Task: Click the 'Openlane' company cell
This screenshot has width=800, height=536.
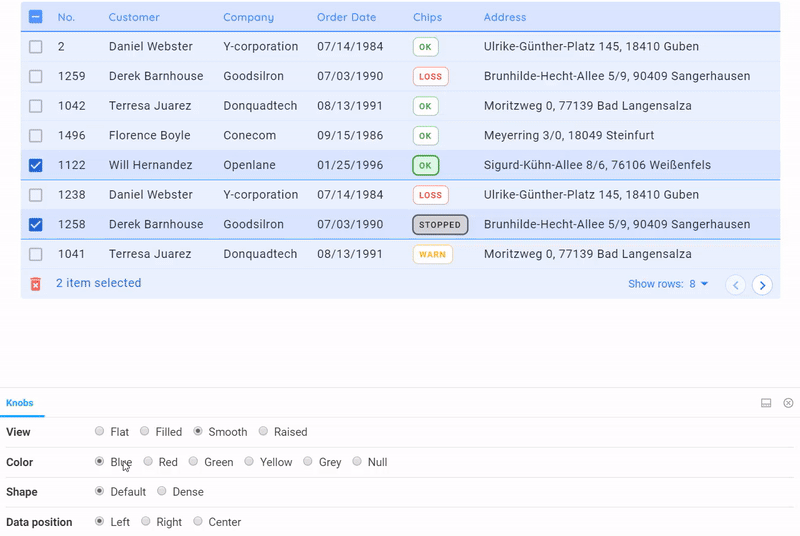Action: coord(249,165)
